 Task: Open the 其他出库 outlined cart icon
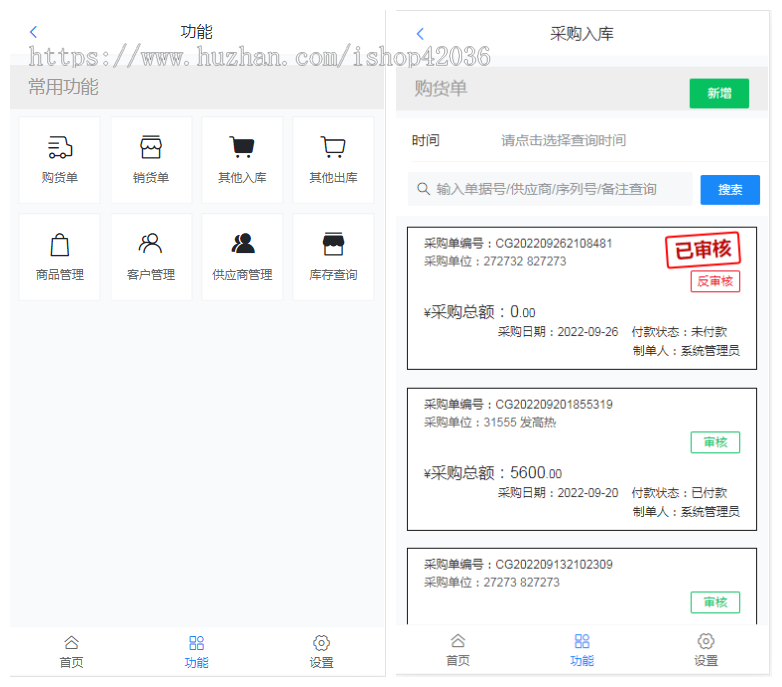333,147
